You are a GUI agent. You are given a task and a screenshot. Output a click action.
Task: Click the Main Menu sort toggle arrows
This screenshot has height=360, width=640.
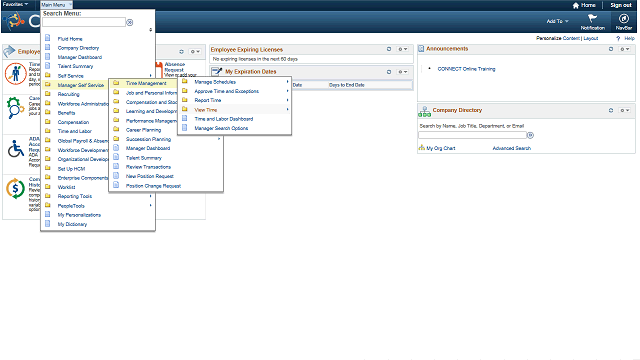(151, 30)
